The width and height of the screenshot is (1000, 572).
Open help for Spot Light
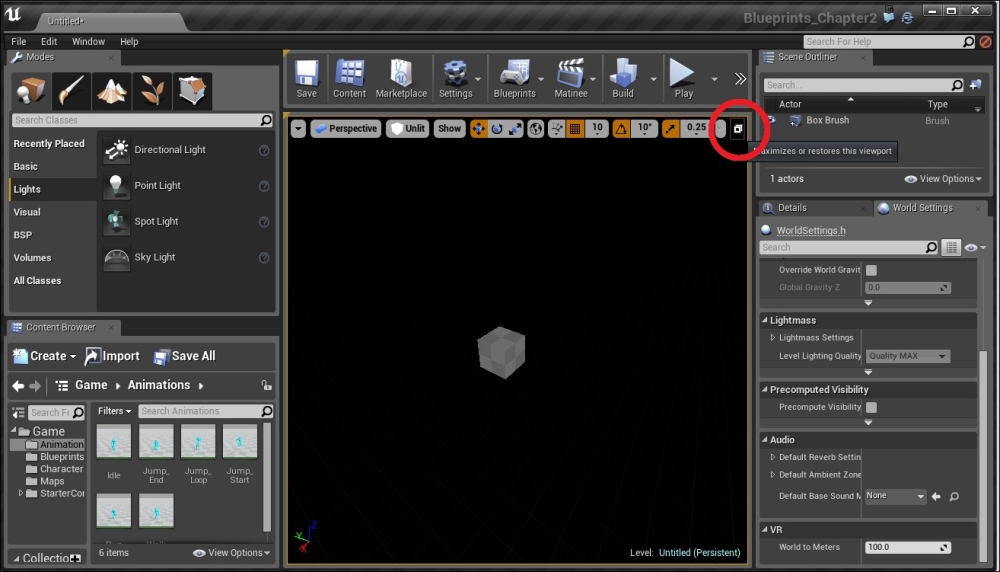[263, 222]
